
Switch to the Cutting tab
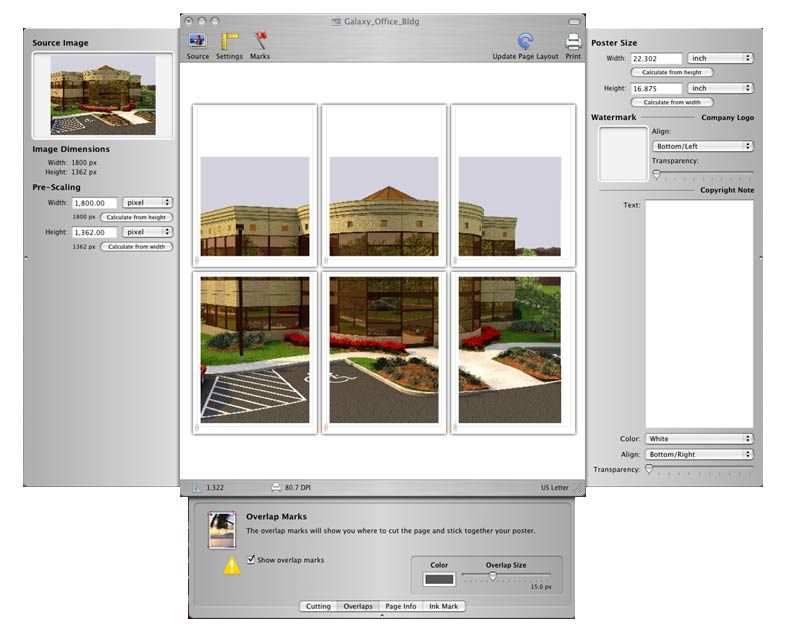click(318, 606)
